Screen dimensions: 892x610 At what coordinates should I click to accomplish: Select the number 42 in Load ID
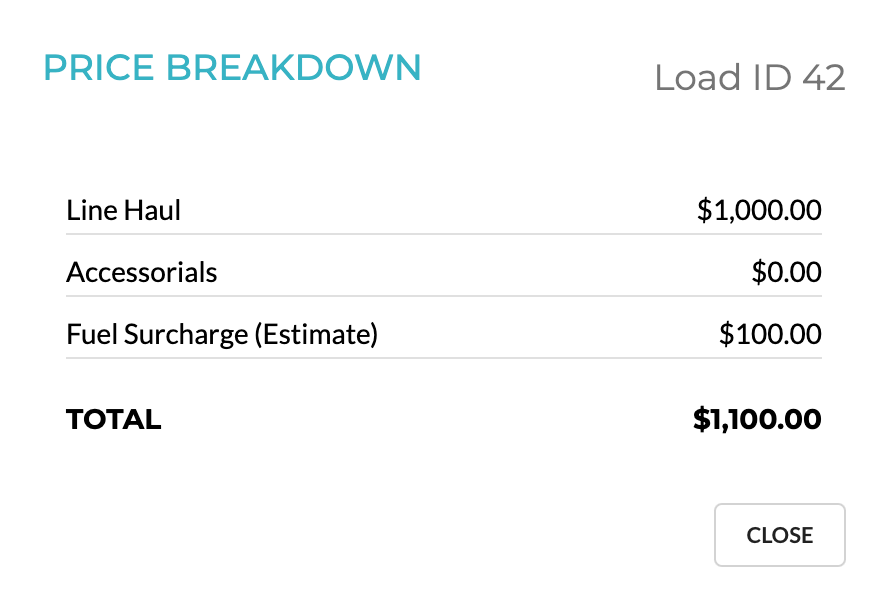[x=827, y=78]
